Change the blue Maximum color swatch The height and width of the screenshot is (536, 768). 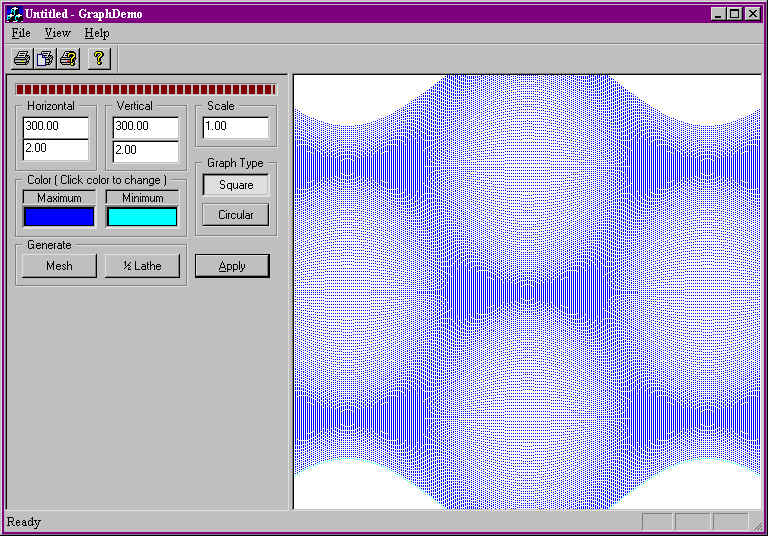pyautogui.click(x=59, y=216)
